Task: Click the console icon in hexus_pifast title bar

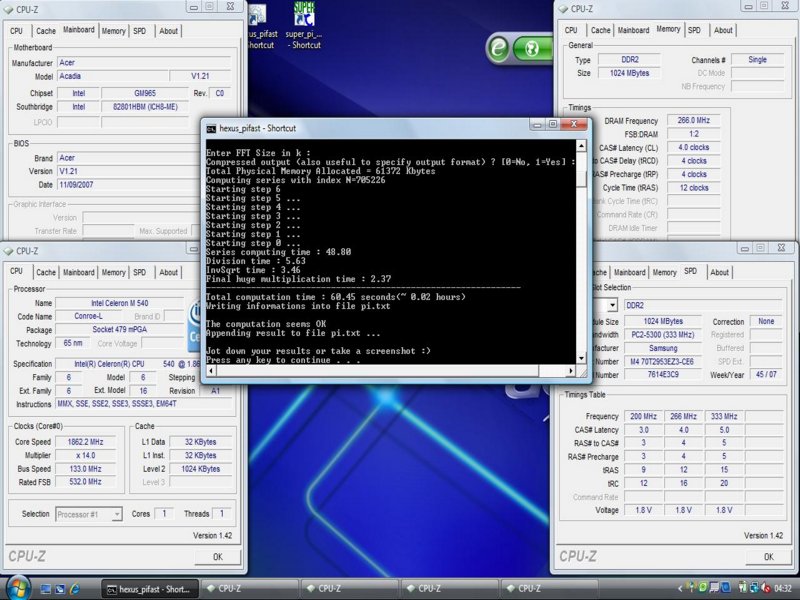Action: (x=211, y=129)
